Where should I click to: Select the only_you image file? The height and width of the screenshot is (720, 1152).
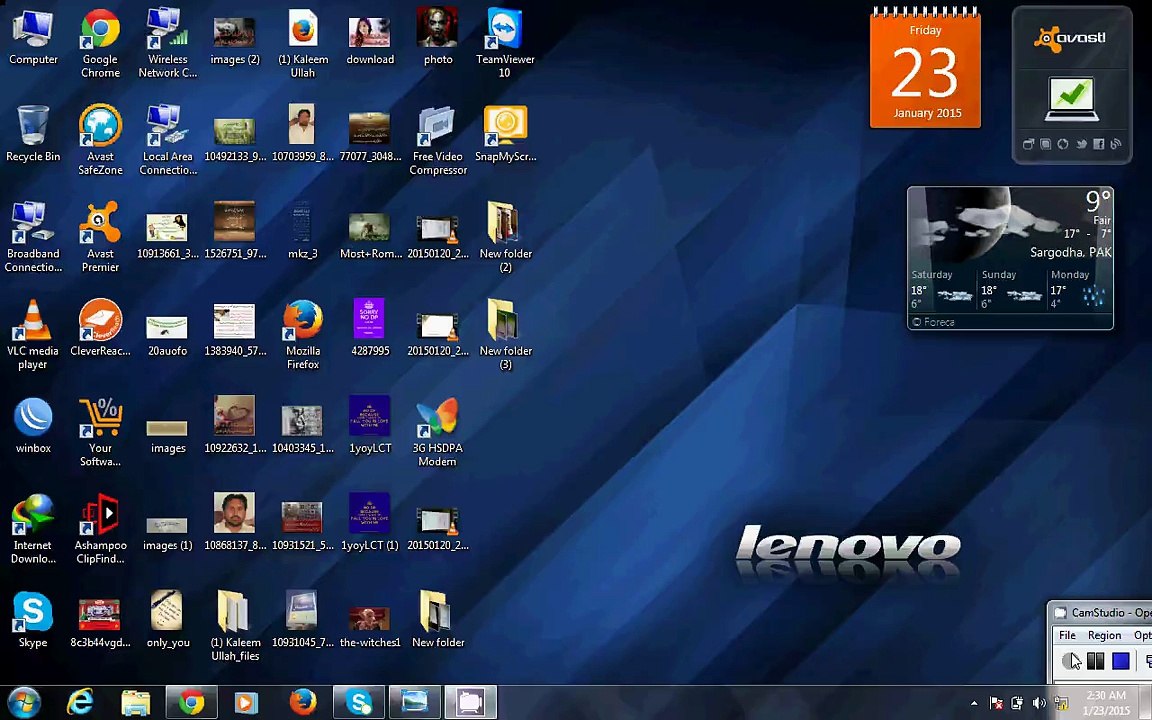click(168, 619)
